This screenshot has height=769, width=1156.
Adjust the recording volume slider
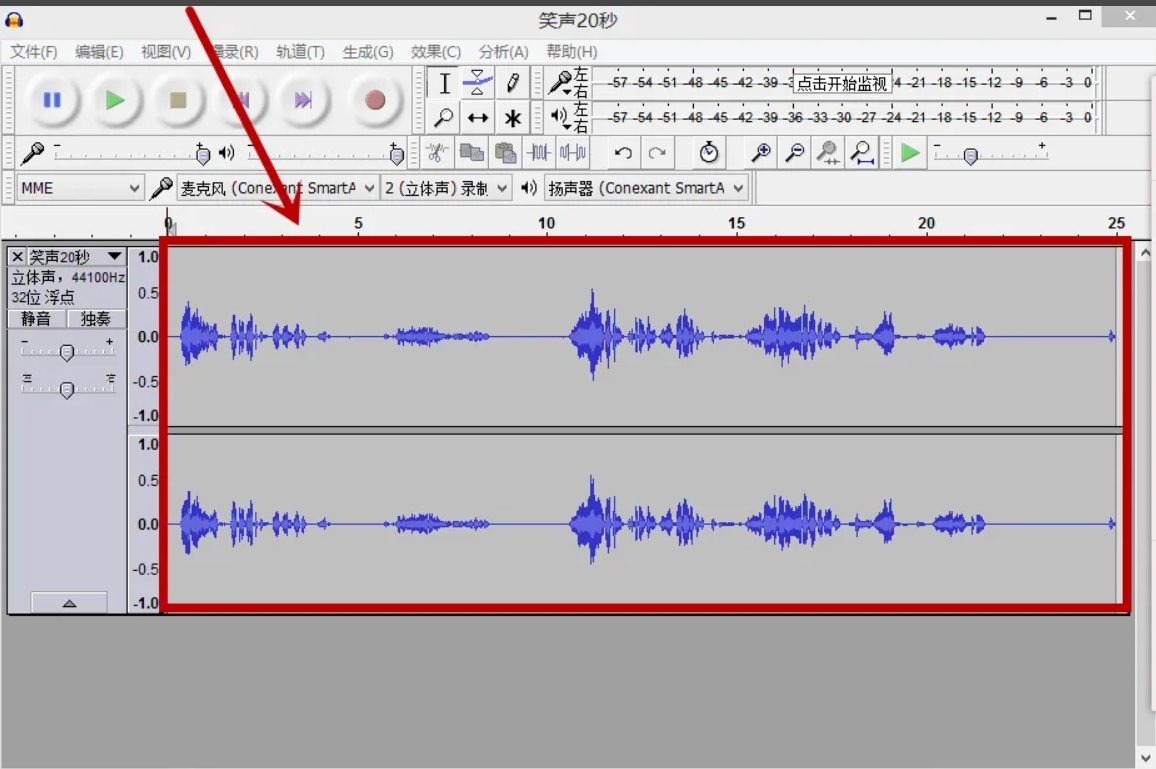[x=203, y=154]
